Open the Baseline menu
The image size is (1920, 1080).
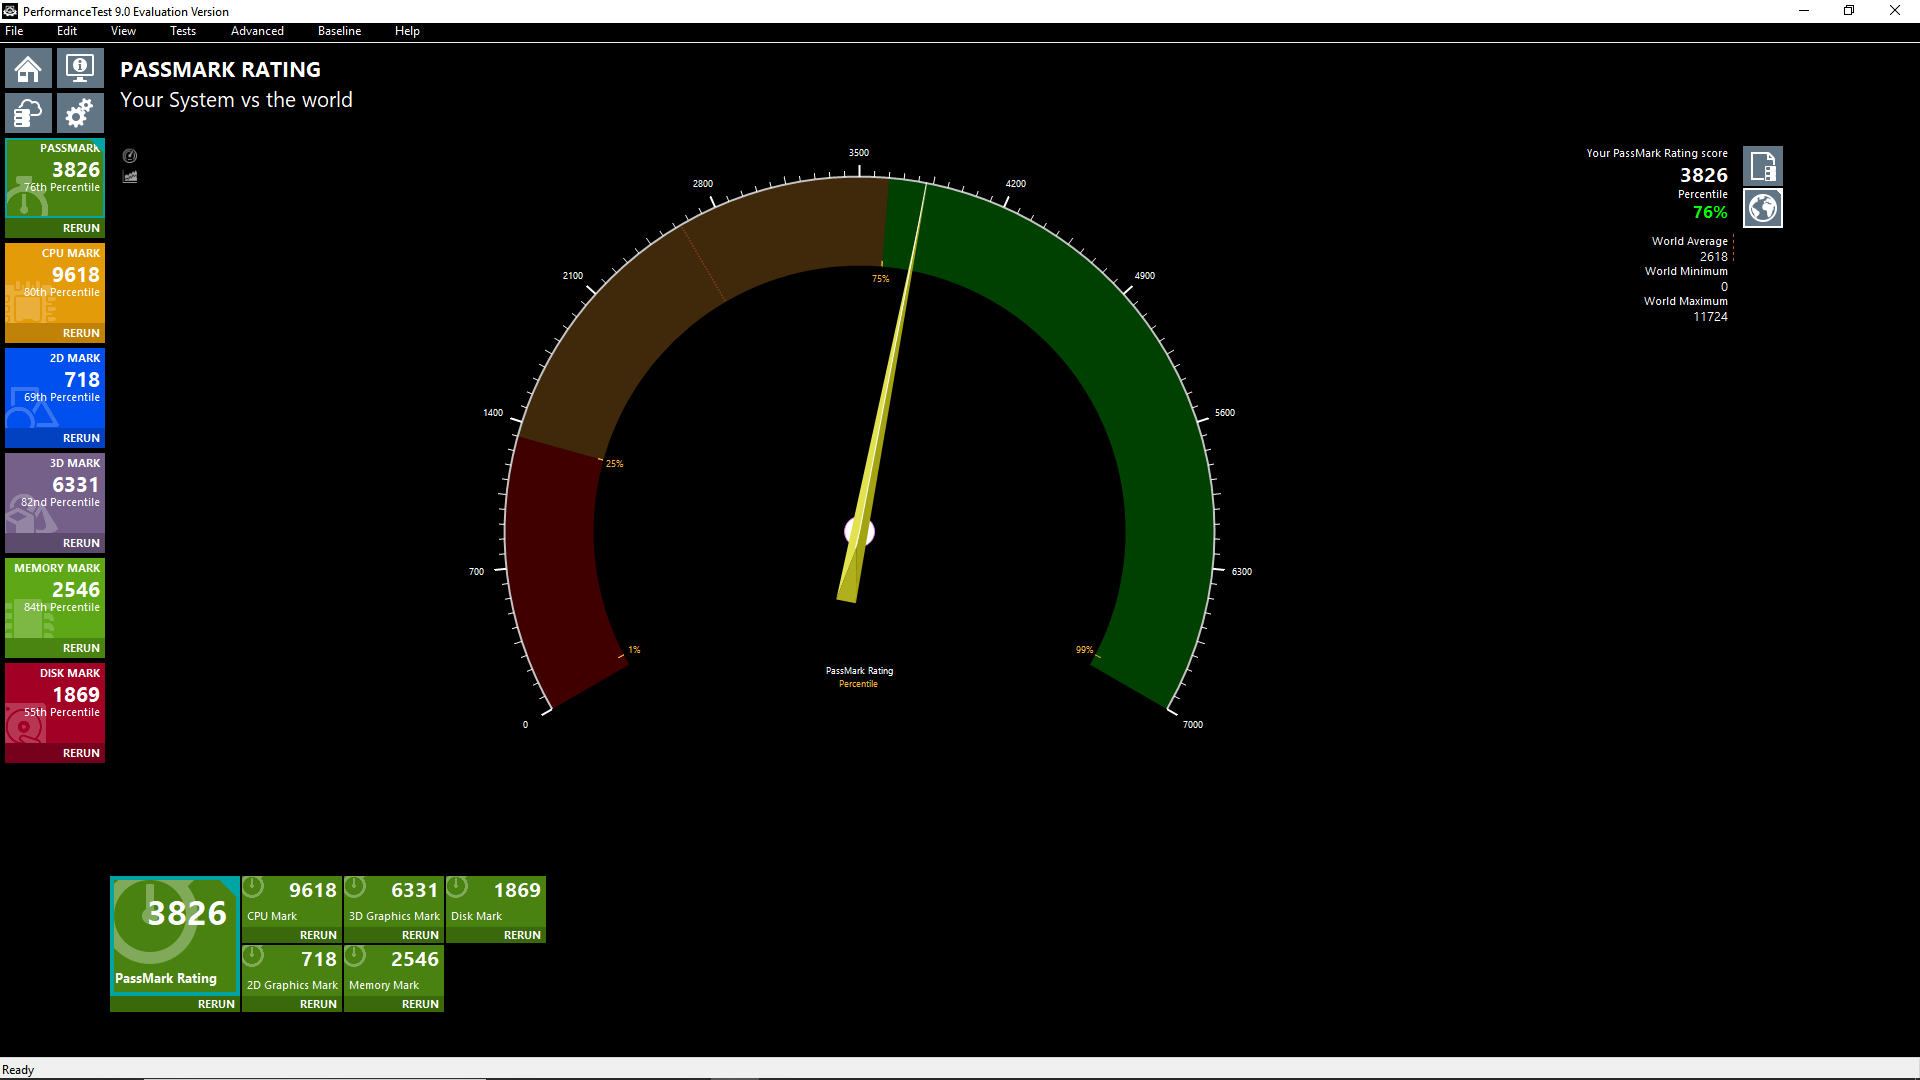[339, 31]
